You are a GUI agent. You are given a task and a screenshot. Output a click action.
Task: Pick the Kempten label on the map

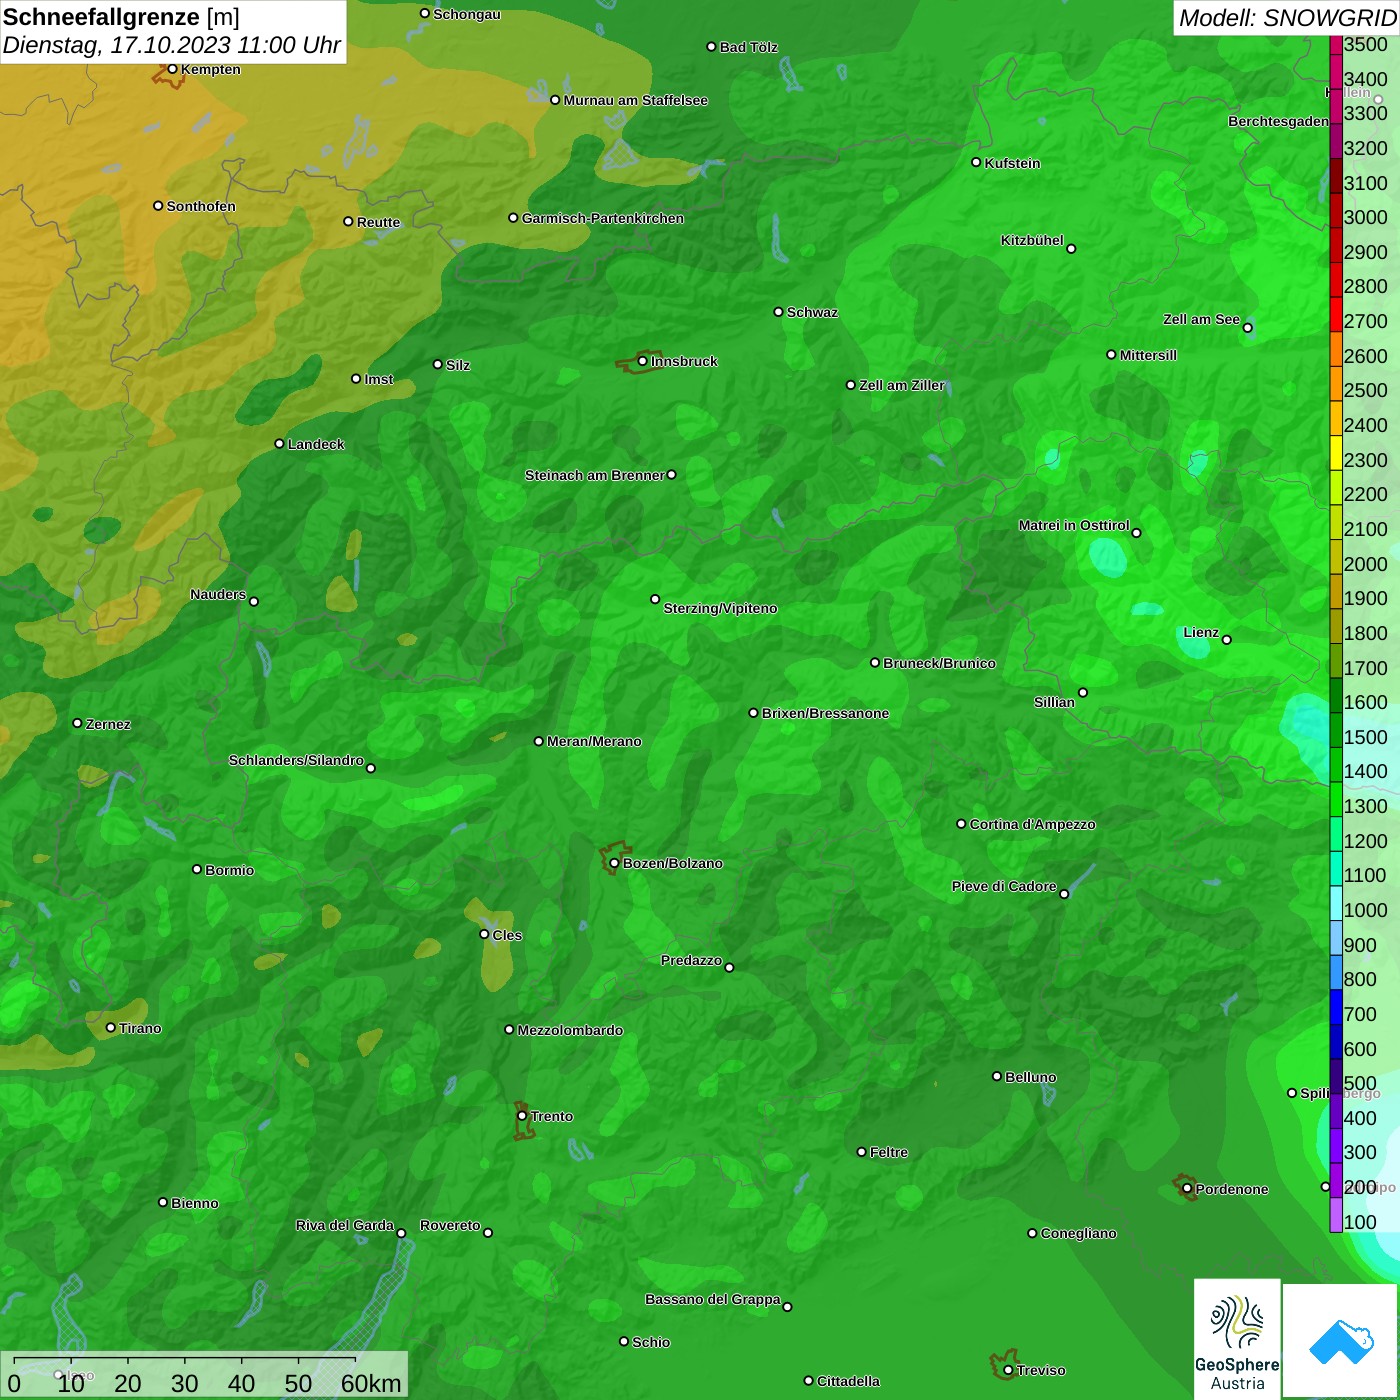click(x=211, y=69)
